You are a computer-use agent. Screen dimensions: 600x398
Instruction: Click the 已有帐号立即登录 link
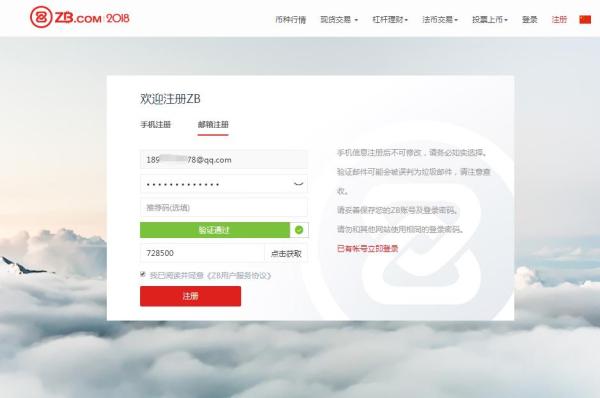(x=367, y=249)
